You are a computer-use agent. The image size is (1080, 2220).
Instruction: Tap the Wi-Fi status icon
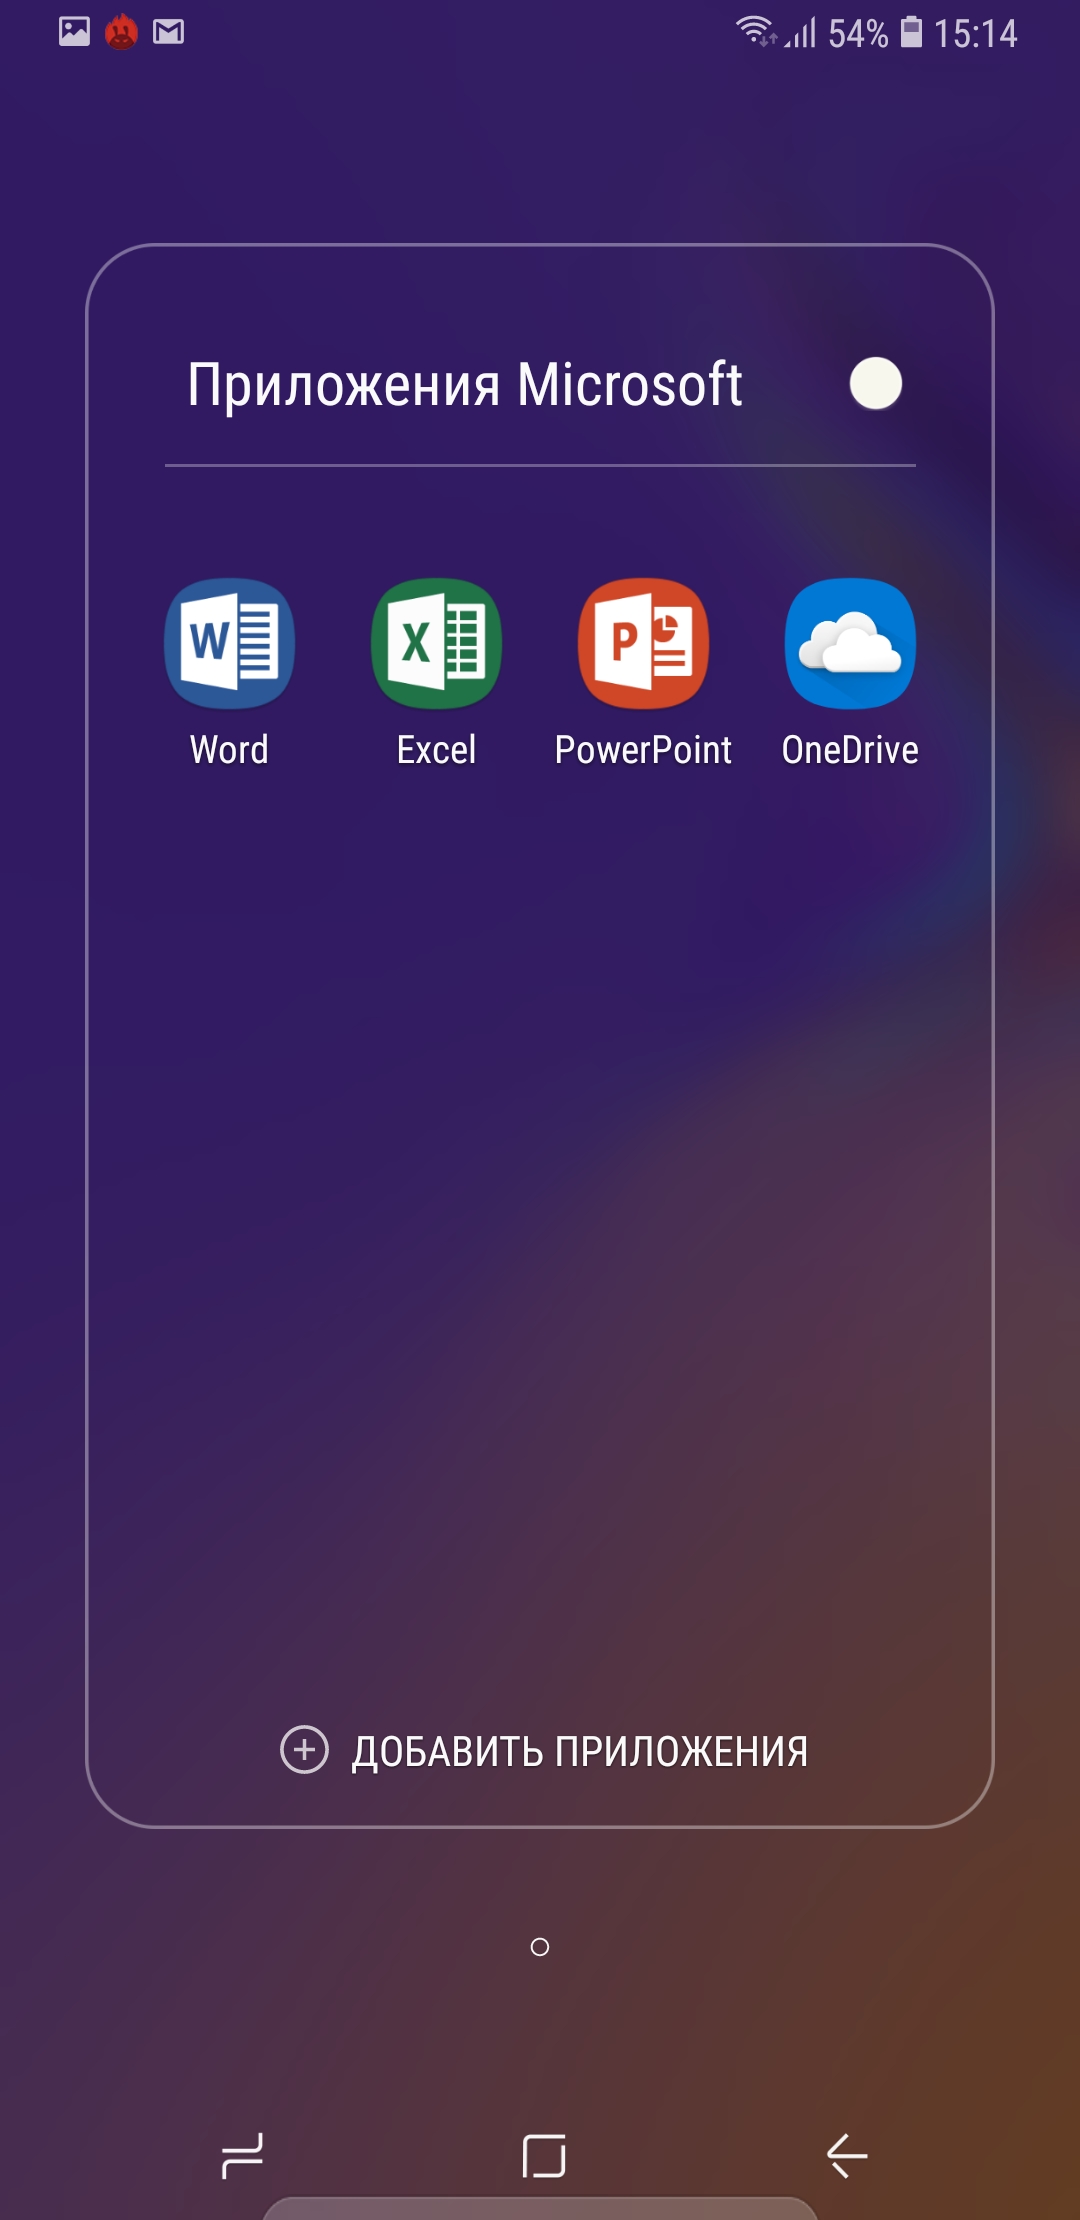[756, 31]
